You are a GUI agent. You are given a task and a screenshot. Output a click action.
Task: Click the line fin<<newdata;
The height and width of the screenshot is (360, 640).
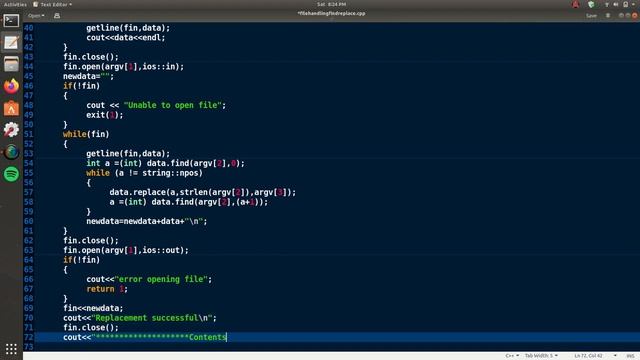[93, 308]
